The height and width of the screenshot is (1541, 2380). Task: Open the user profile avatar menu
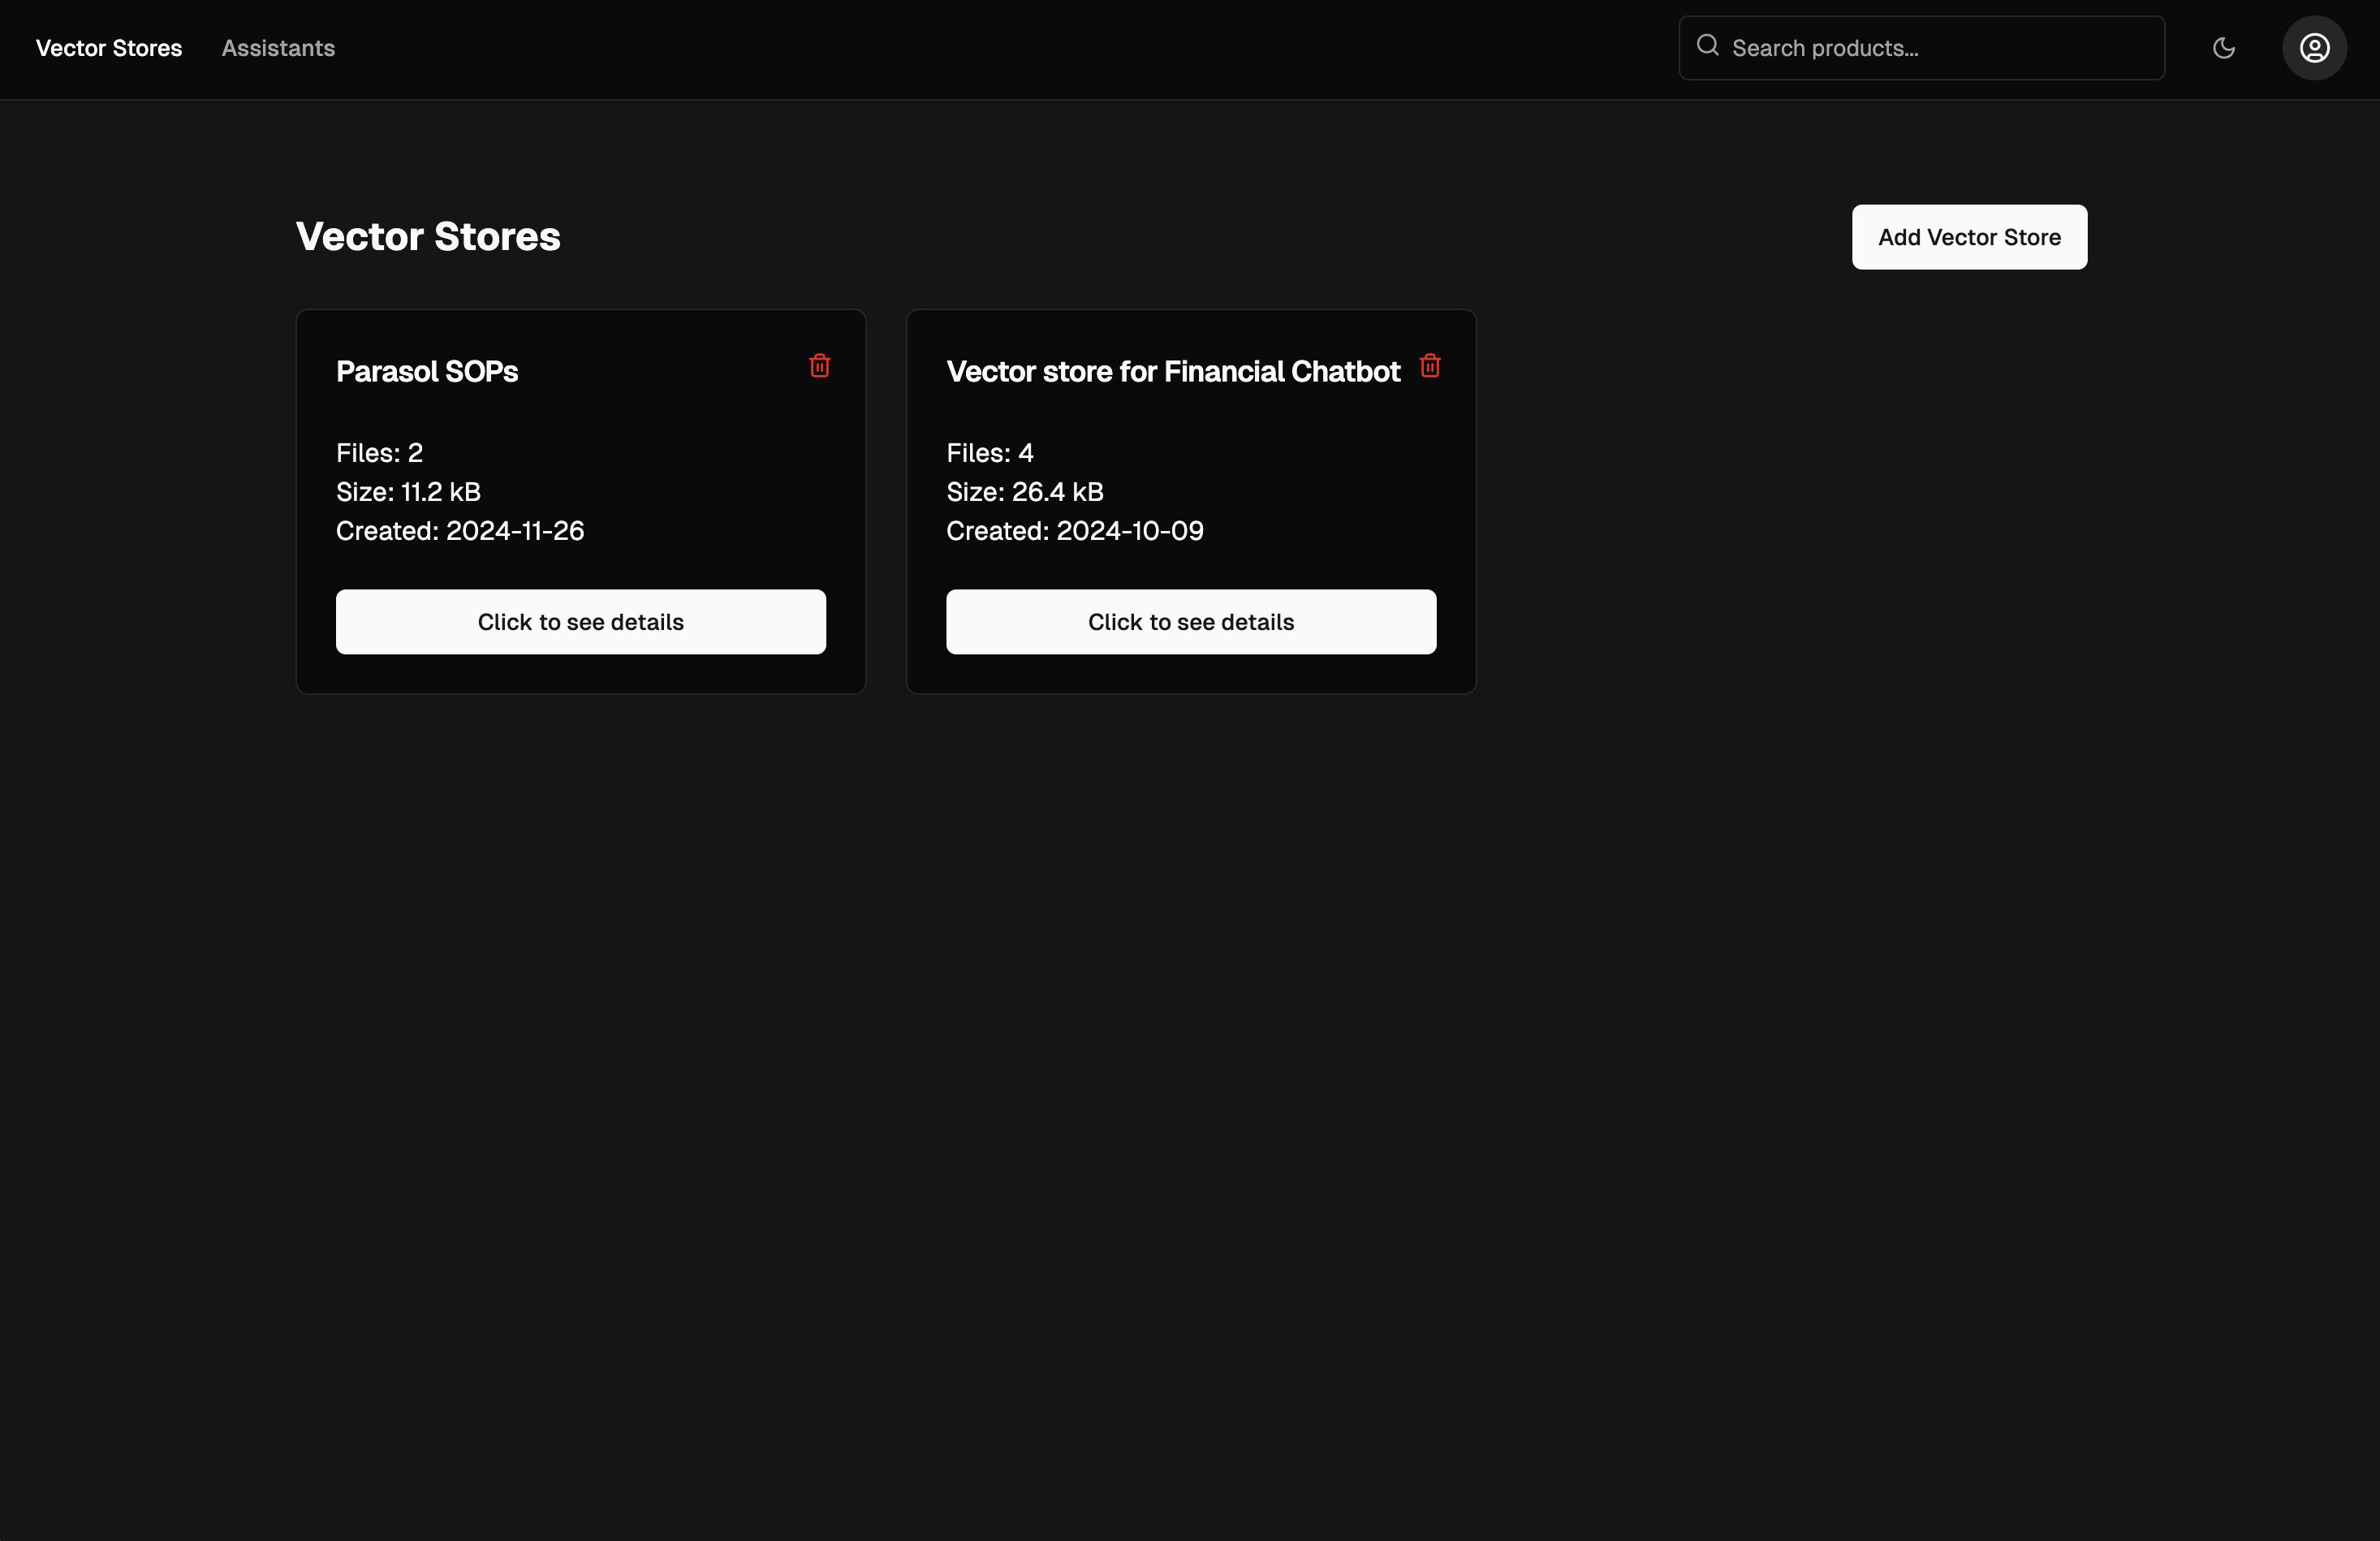click(x=2313, y=48)
